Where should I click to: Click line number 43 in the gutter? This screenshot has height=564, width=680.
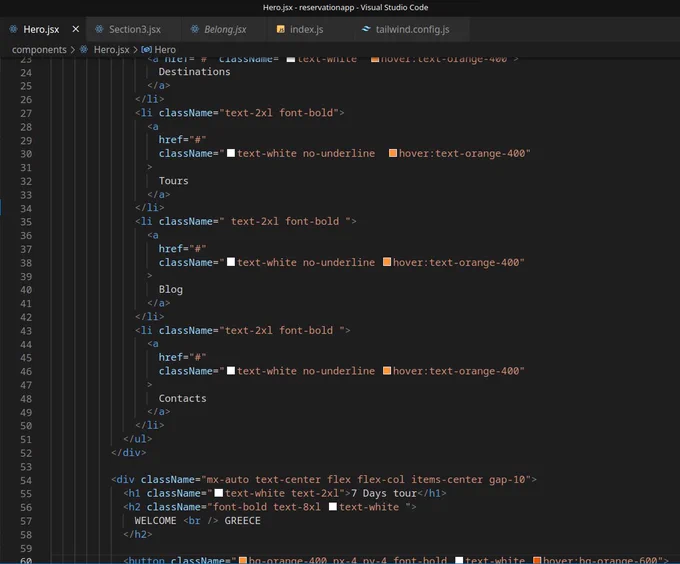coord(26,331)
